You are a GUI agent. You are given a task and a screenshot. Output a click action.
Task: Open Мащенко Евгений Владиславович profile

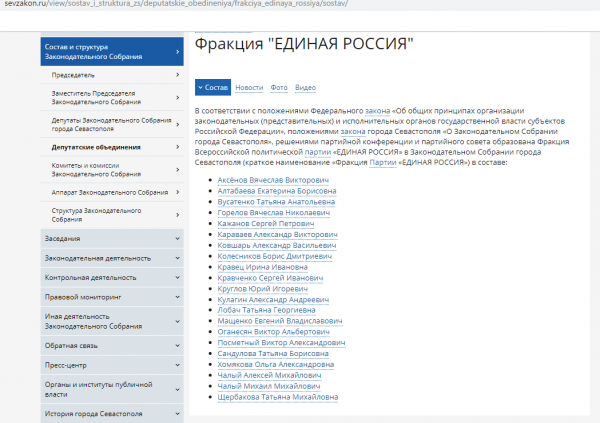coord(280,321)
